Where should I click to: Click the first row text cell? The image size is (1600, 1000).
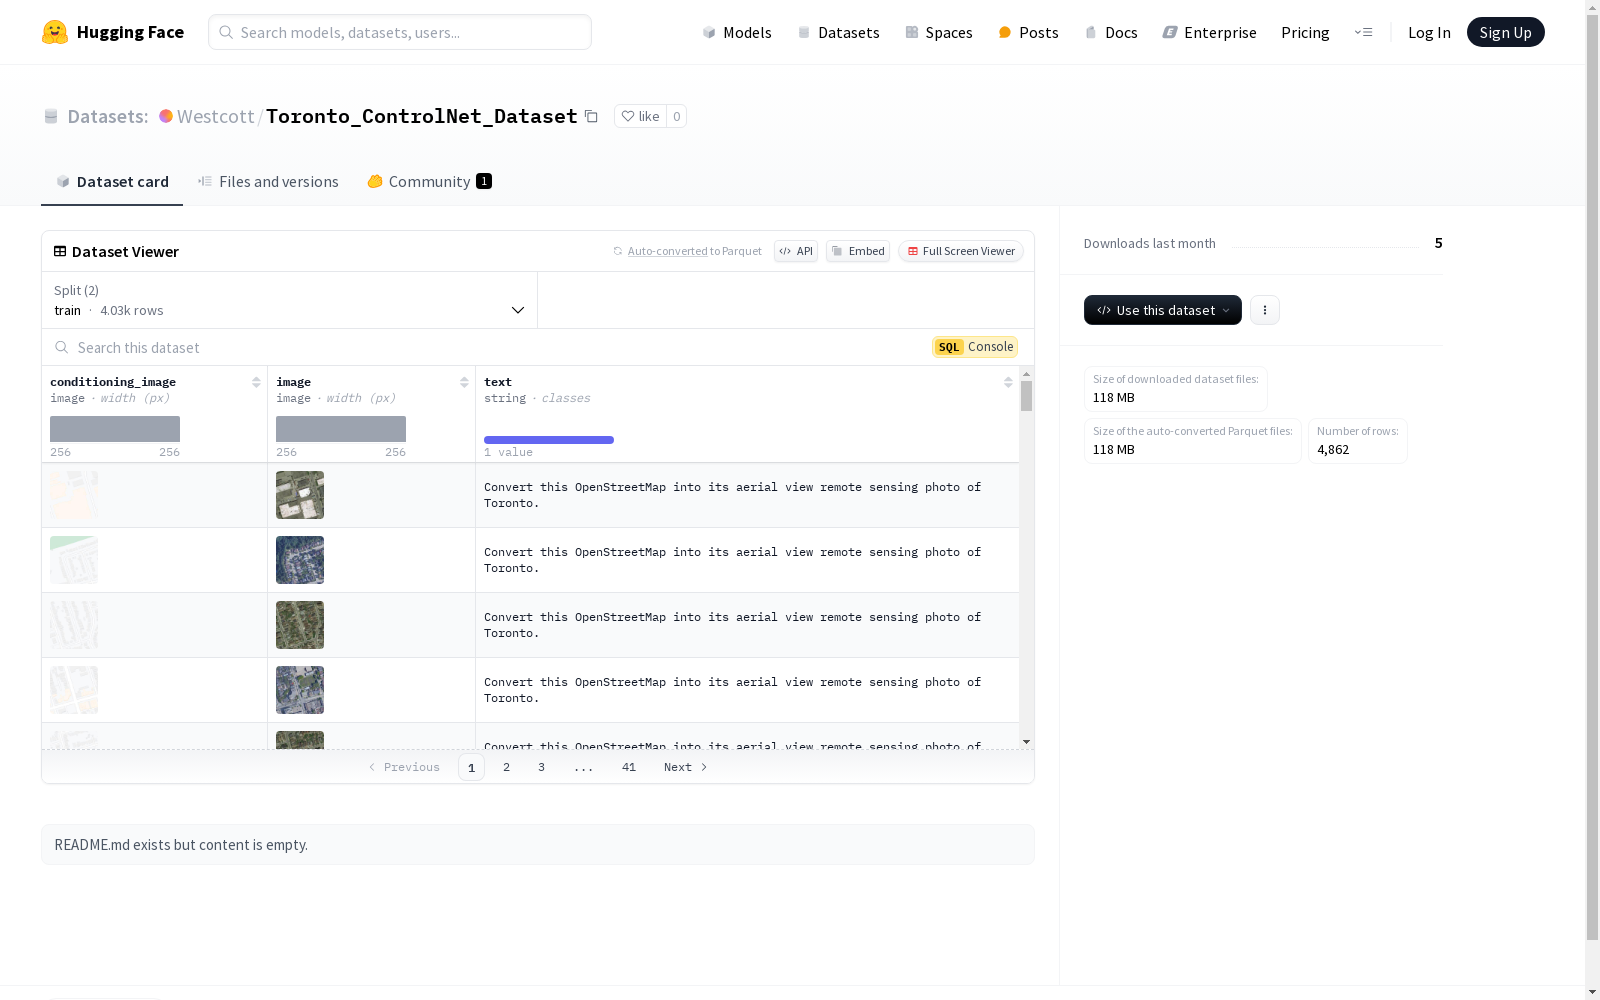pyautogui.click(x=747, y=495)
